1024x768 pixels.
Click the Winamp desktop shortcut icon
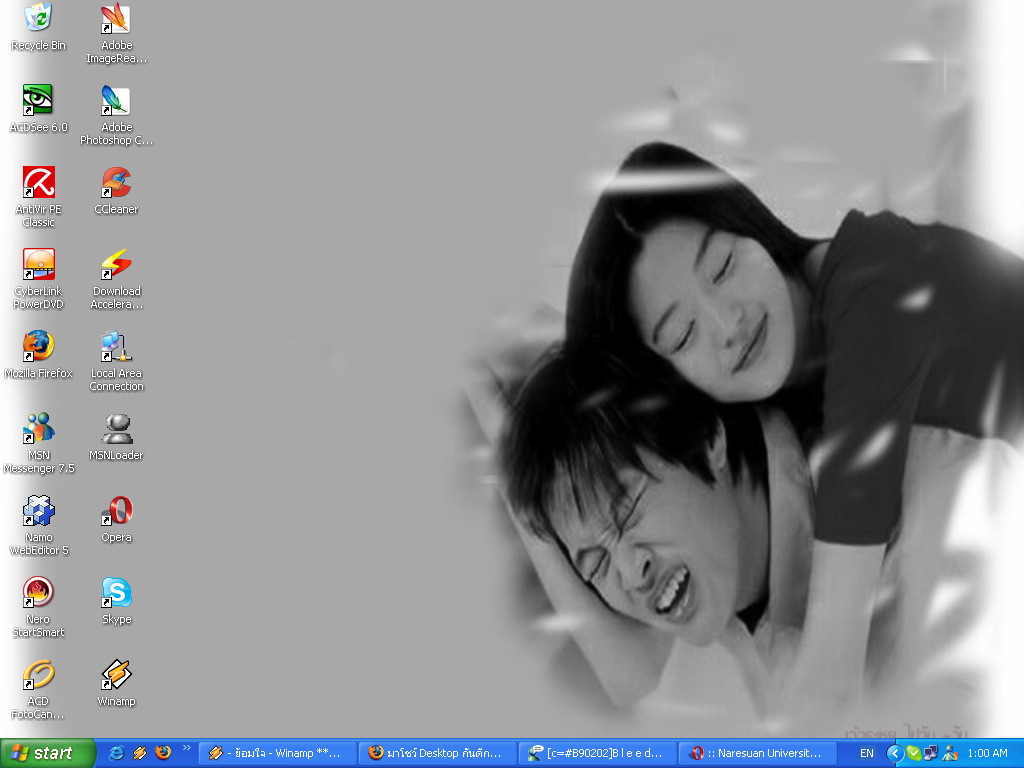[x=116, y=683]
